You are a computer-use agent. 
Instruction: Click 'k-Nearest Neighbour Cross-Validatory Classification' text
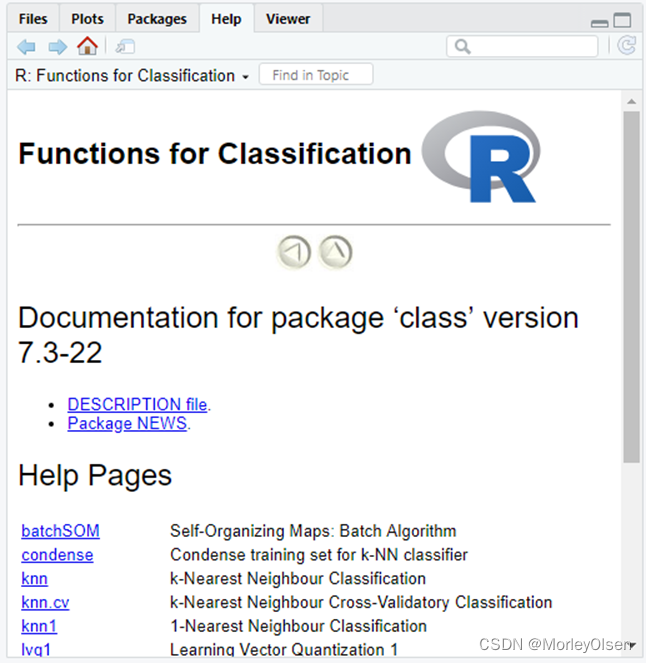[x=361, y=602]
